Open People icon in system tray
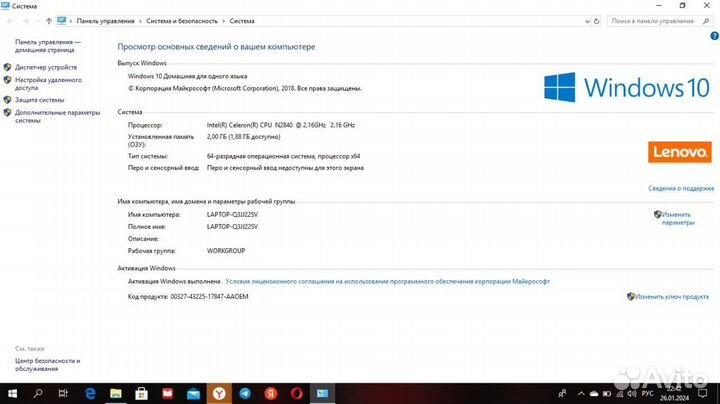This screenshot has width=720, height=404. click(562, 393)
